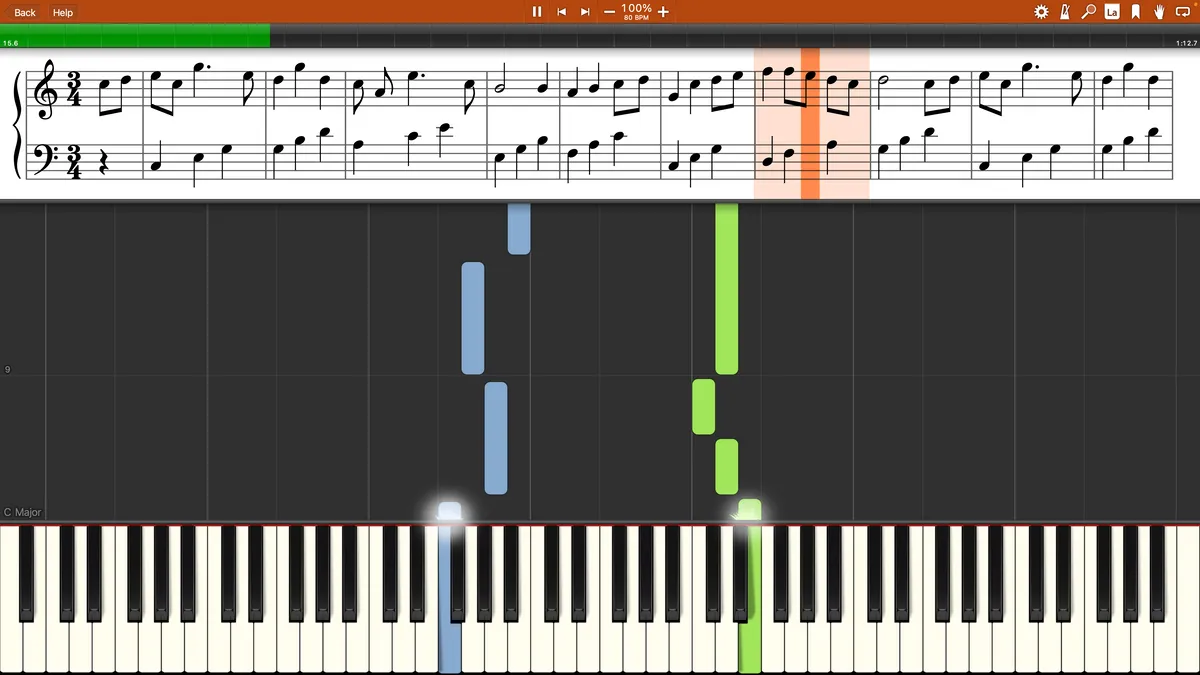Open the Help menu
Image resolution: width=1200 pixels, height=675 pixels.
click(x=62, y=12)
